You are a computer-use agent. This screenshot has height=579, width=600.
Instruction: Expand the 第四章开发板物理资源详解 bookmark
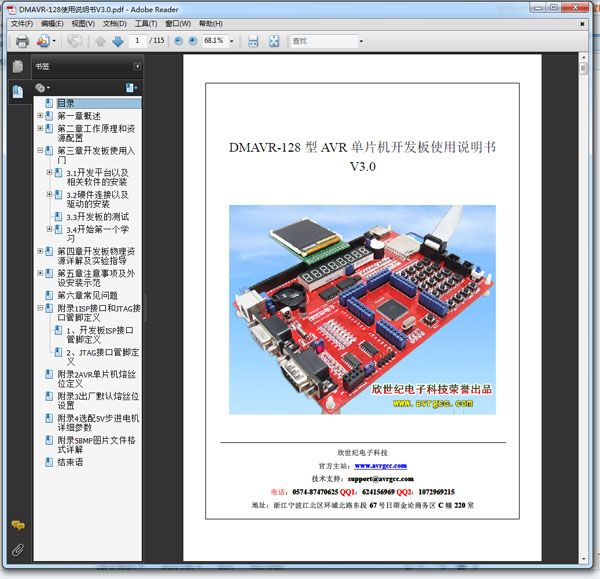tap(40, 251)
